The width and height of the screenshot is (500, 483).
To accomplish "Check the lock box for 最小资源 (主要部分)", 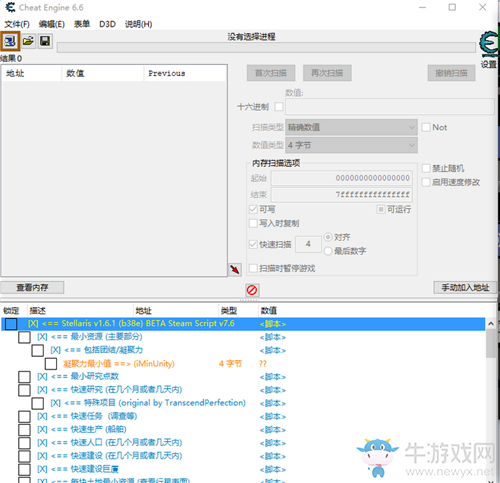I will point(24,337).
